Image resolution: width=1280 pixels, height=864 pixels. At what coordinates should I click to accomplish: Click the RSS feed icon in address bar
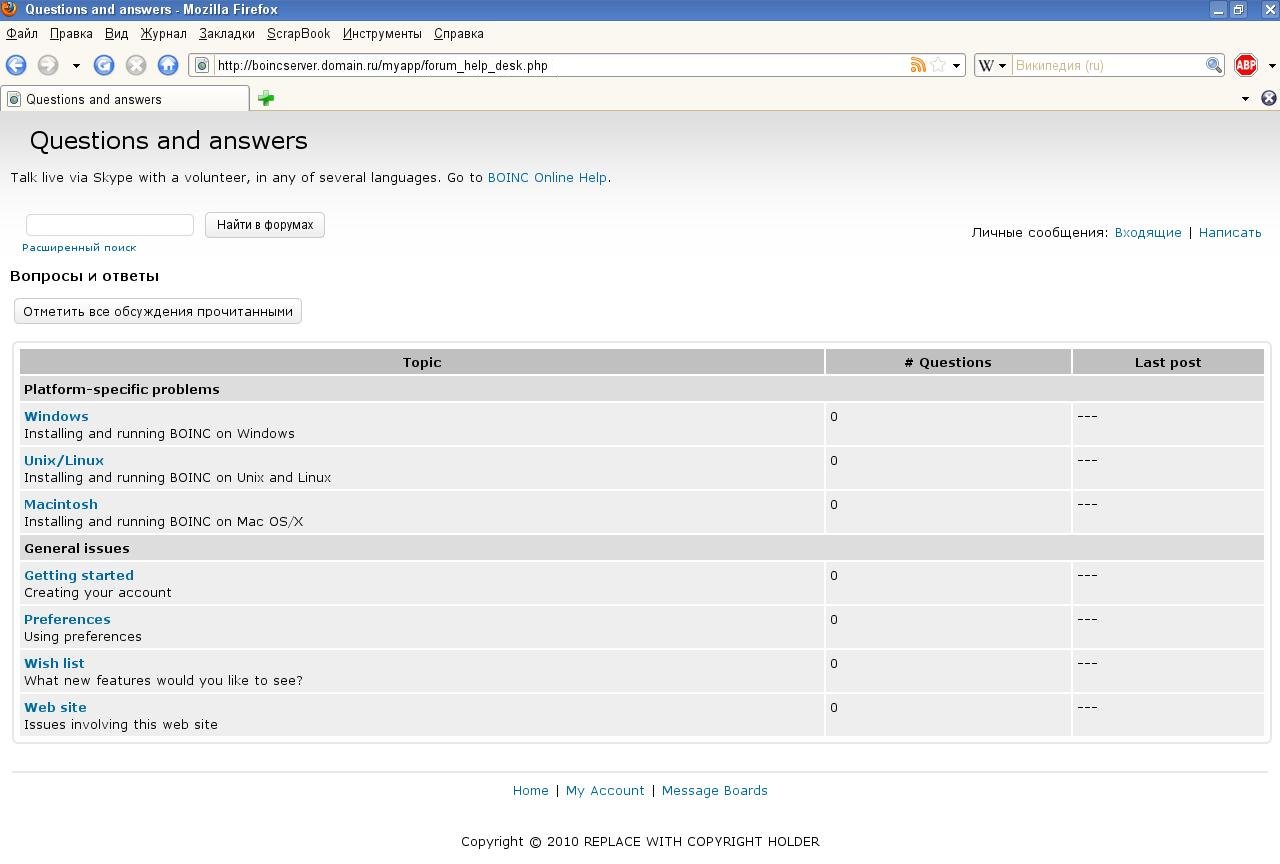click(x=918, y=65)
